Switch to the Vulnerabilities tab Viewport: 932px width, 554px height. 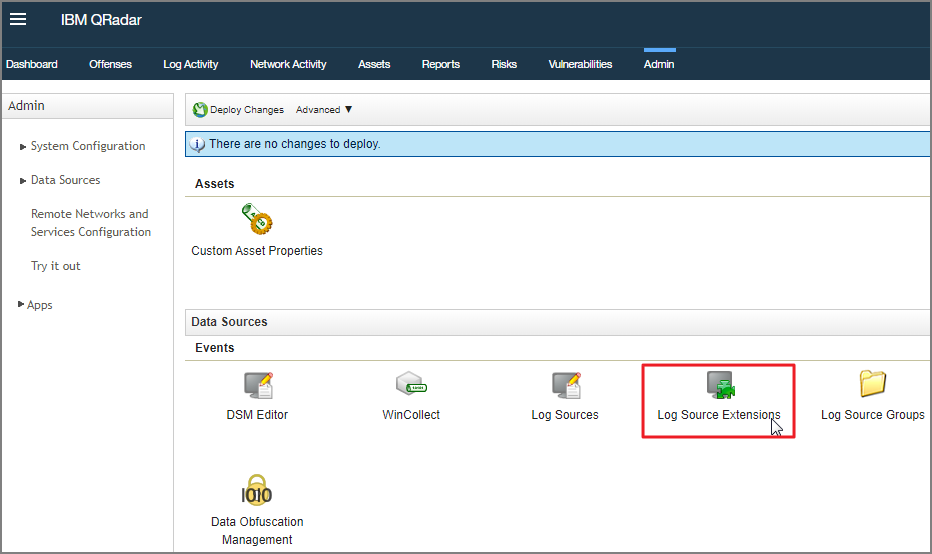click(x=580, y=64)
